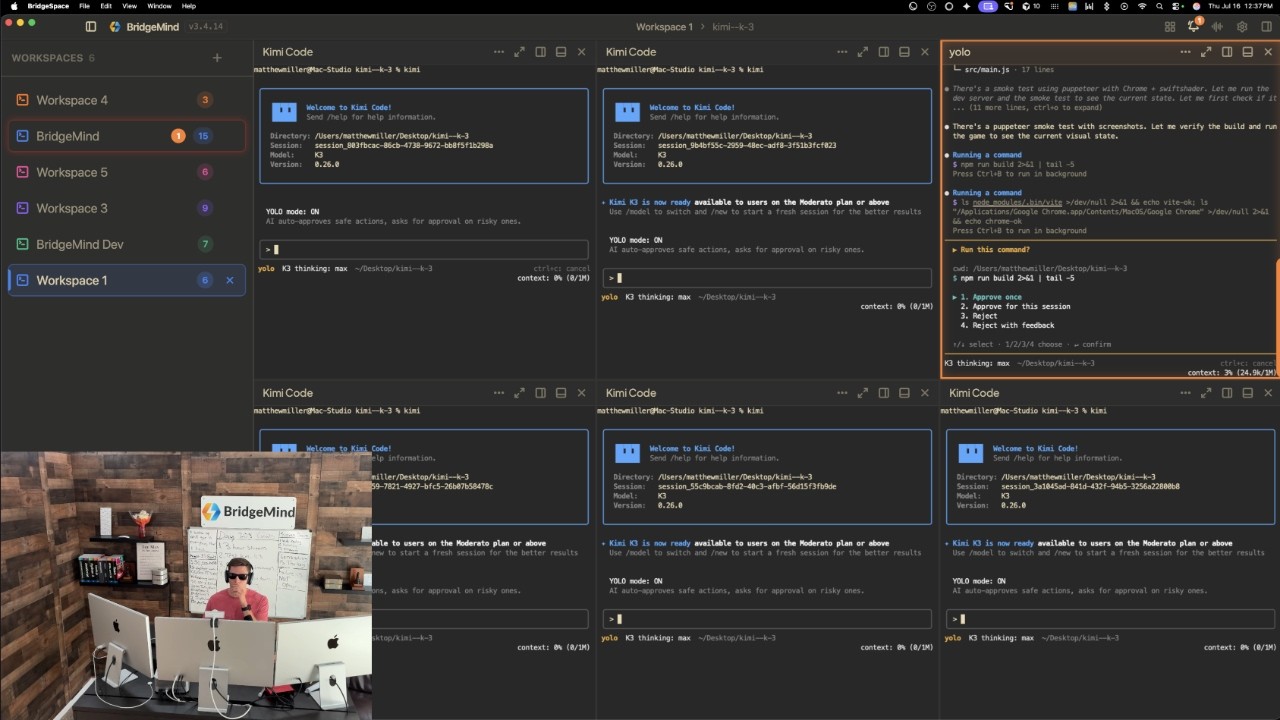
Task: Maximize the yolo pane
Action: click(x=1206, y=52)
